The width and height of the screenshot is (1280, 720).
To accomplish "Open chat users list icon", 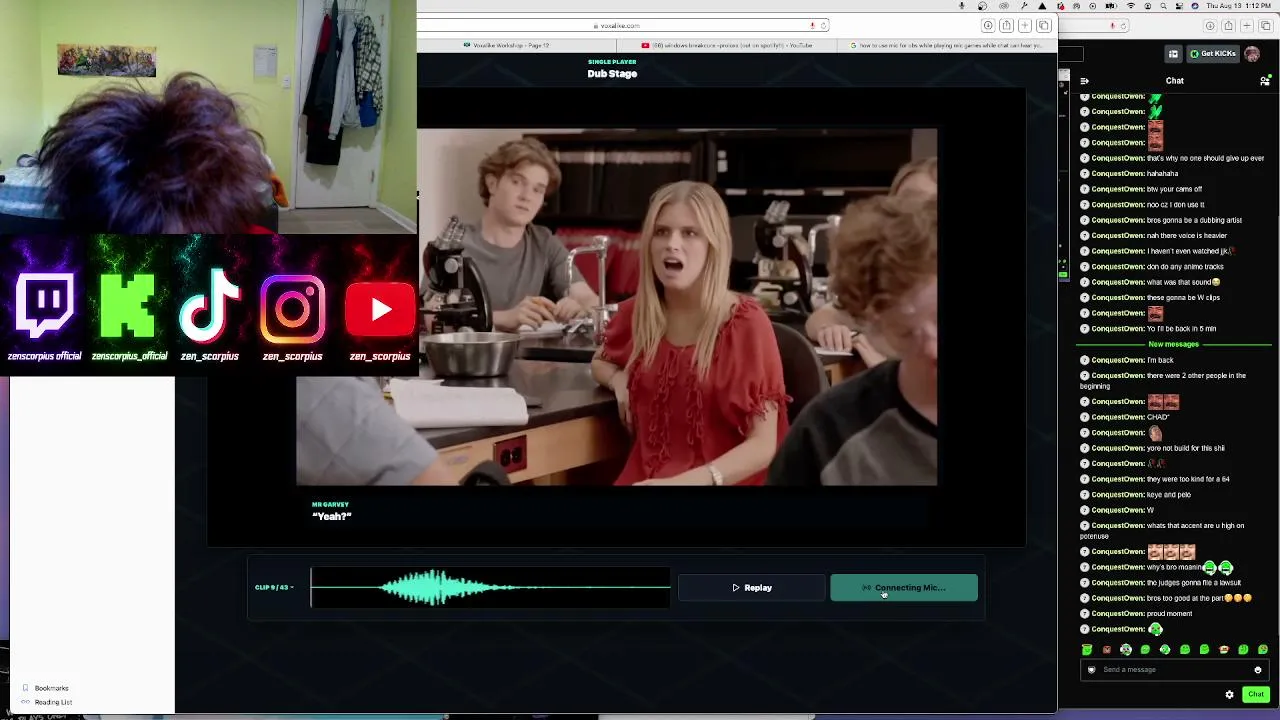I will [x=1265, y=81].
